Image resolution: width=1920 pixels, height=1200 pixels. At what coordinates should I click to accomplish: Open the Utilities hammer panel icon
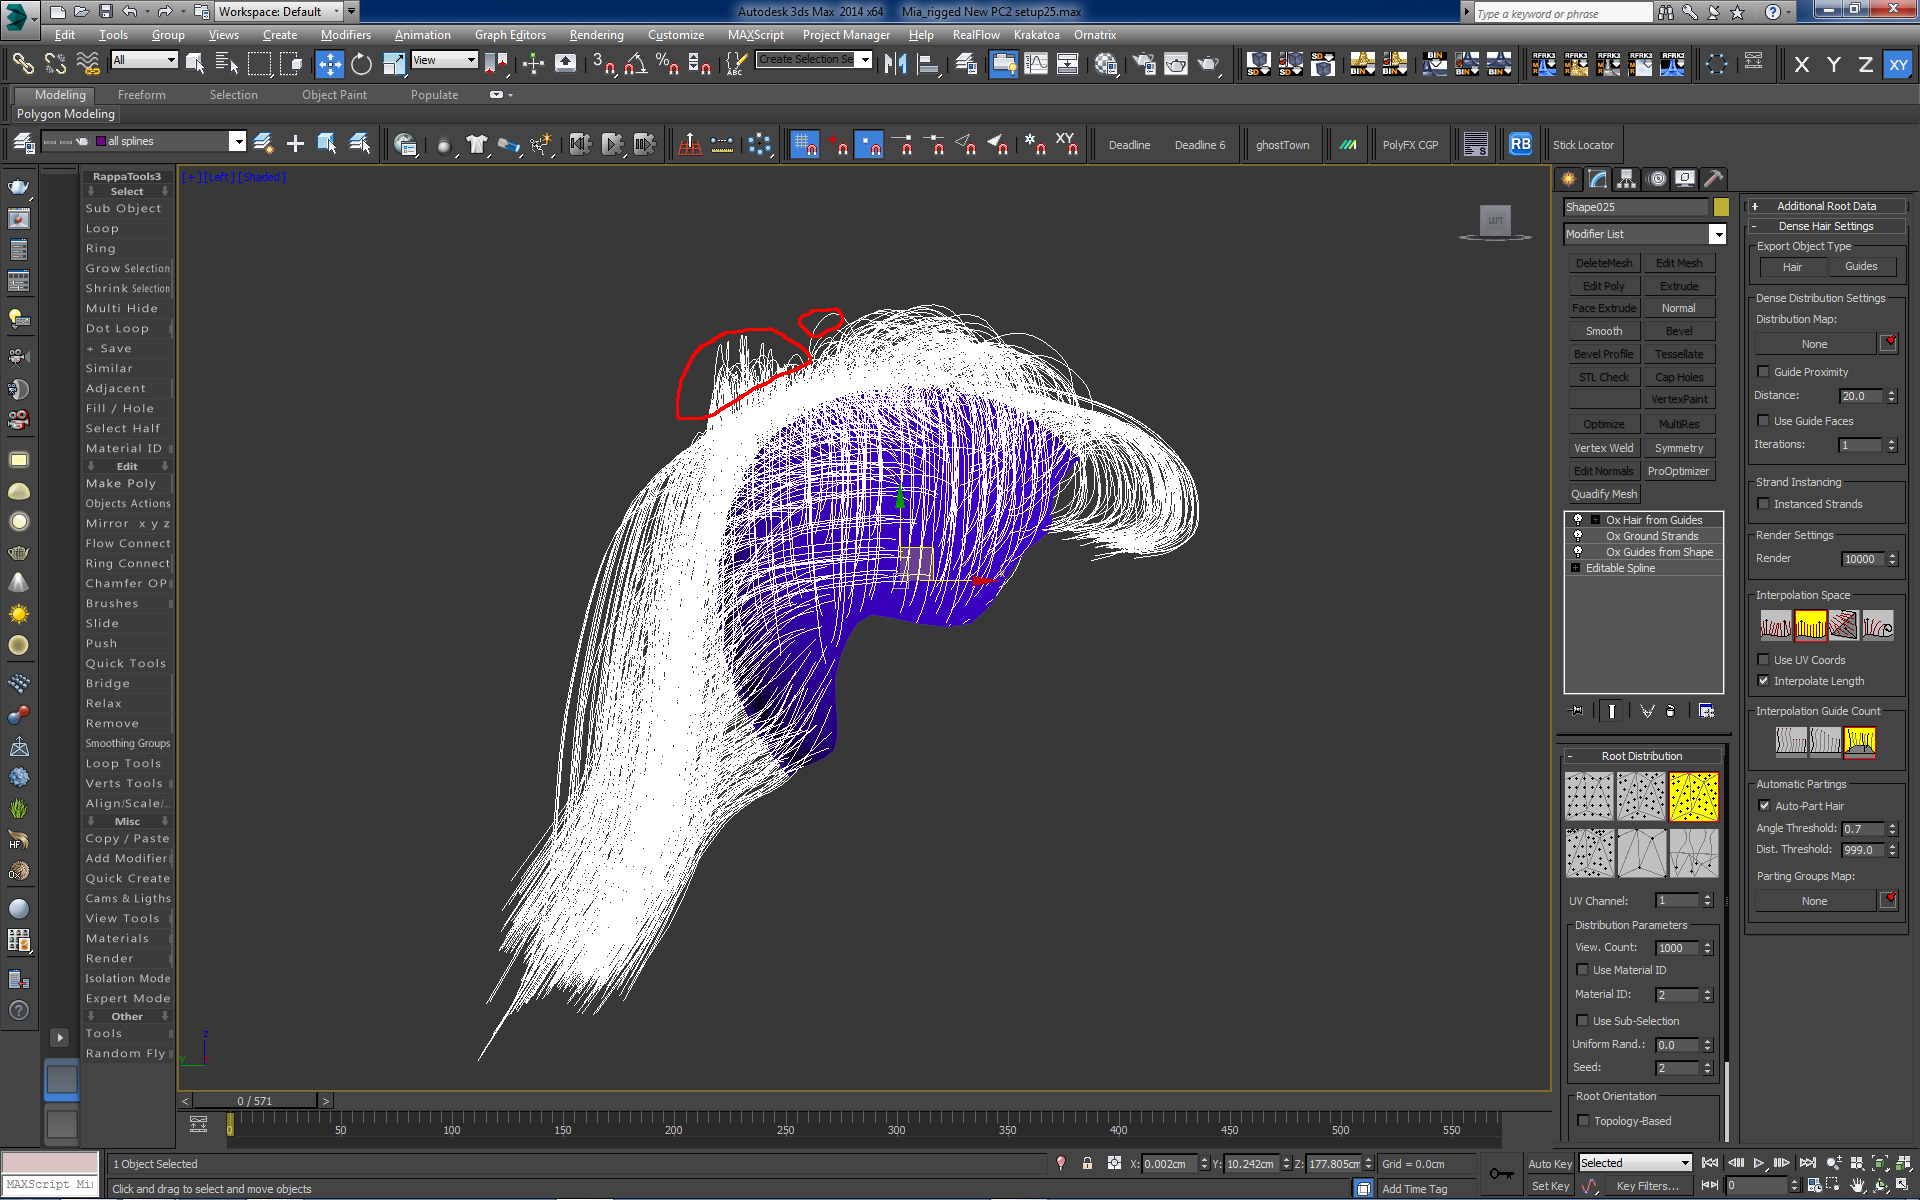click(1713, 179)
